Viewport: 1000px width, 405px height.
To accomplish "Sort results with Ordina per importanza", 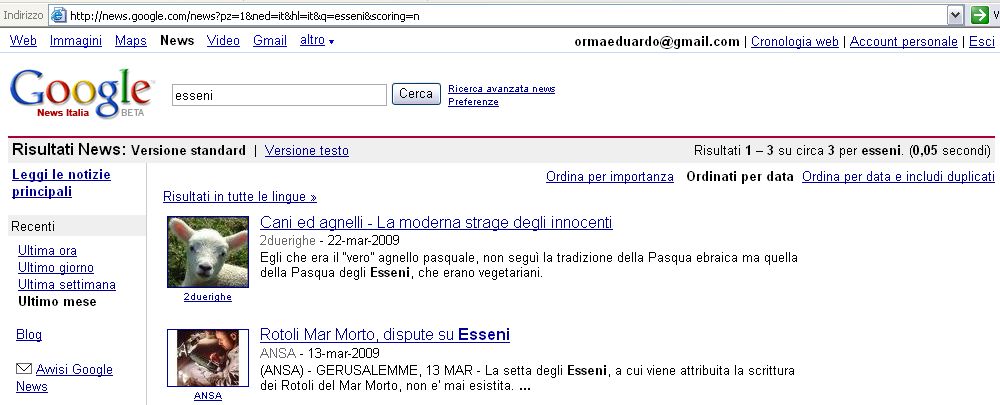I will (610, 177).
